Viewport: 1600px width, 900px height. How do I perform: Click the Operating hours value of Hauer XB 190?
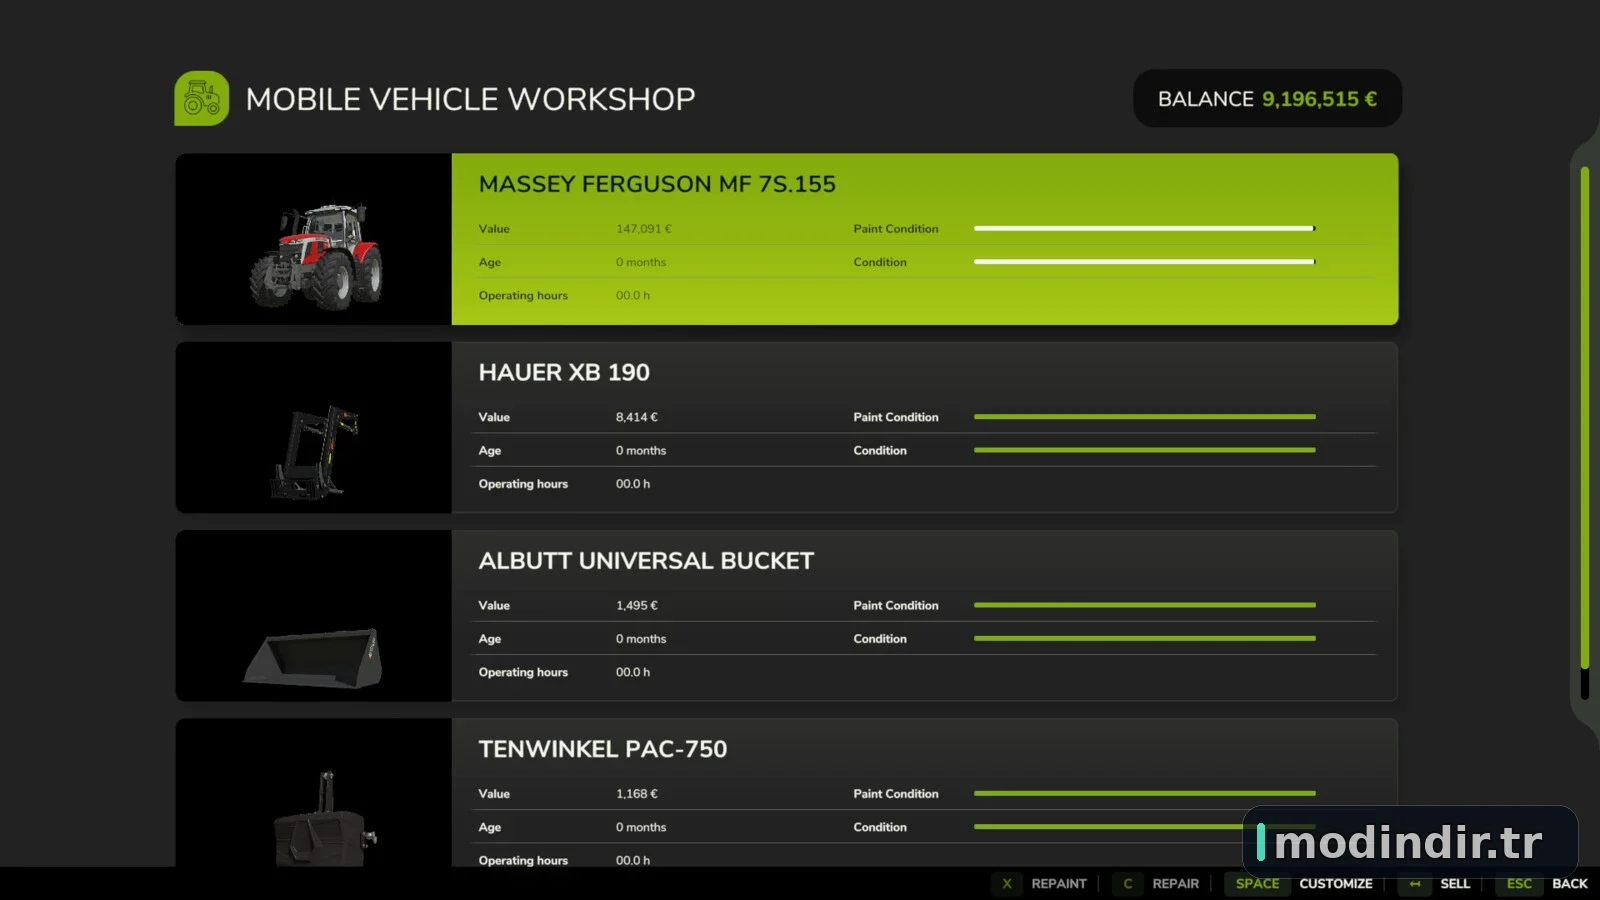(x=633, y=483)
